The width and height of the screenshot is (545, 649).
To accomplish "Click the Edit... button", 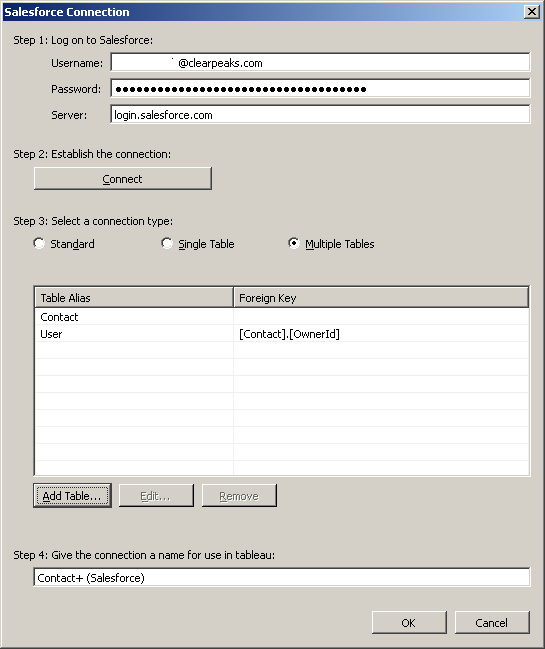I will pyautogui.click(x=156, y=495).
